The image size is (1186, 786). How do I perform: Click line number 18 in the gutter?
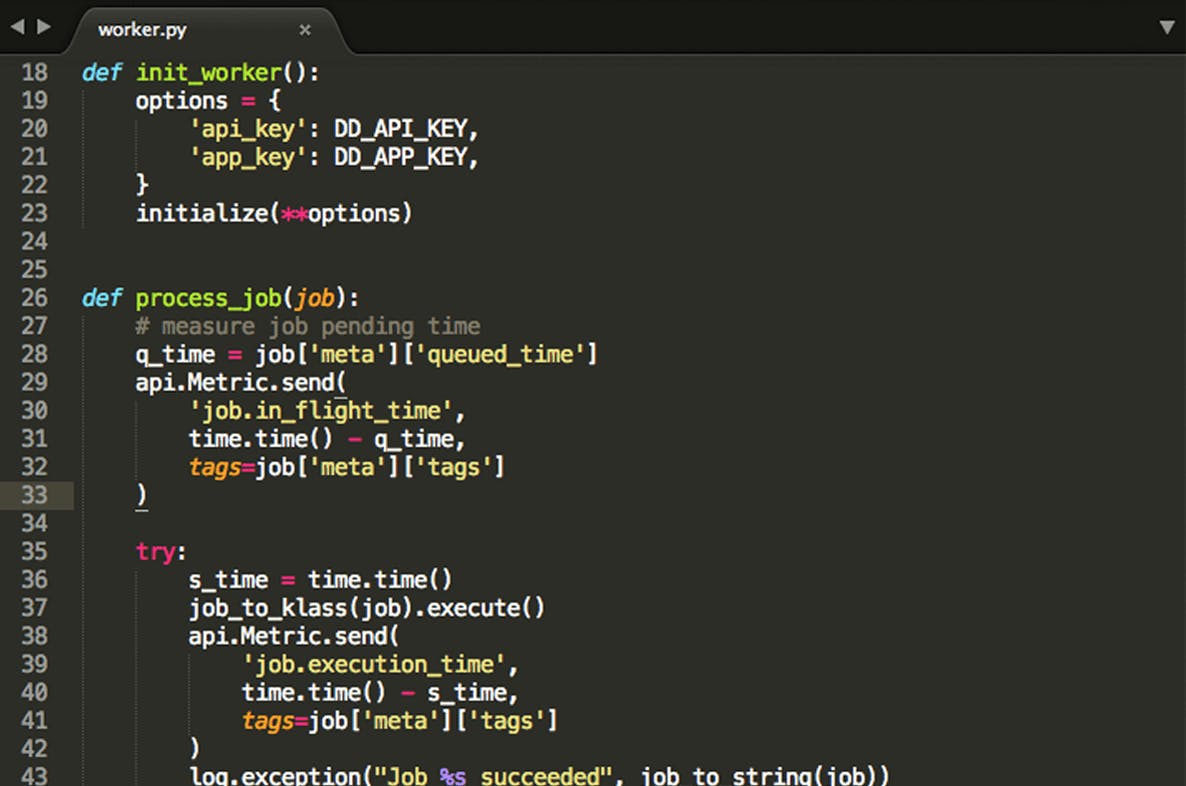tap(34, 73)
